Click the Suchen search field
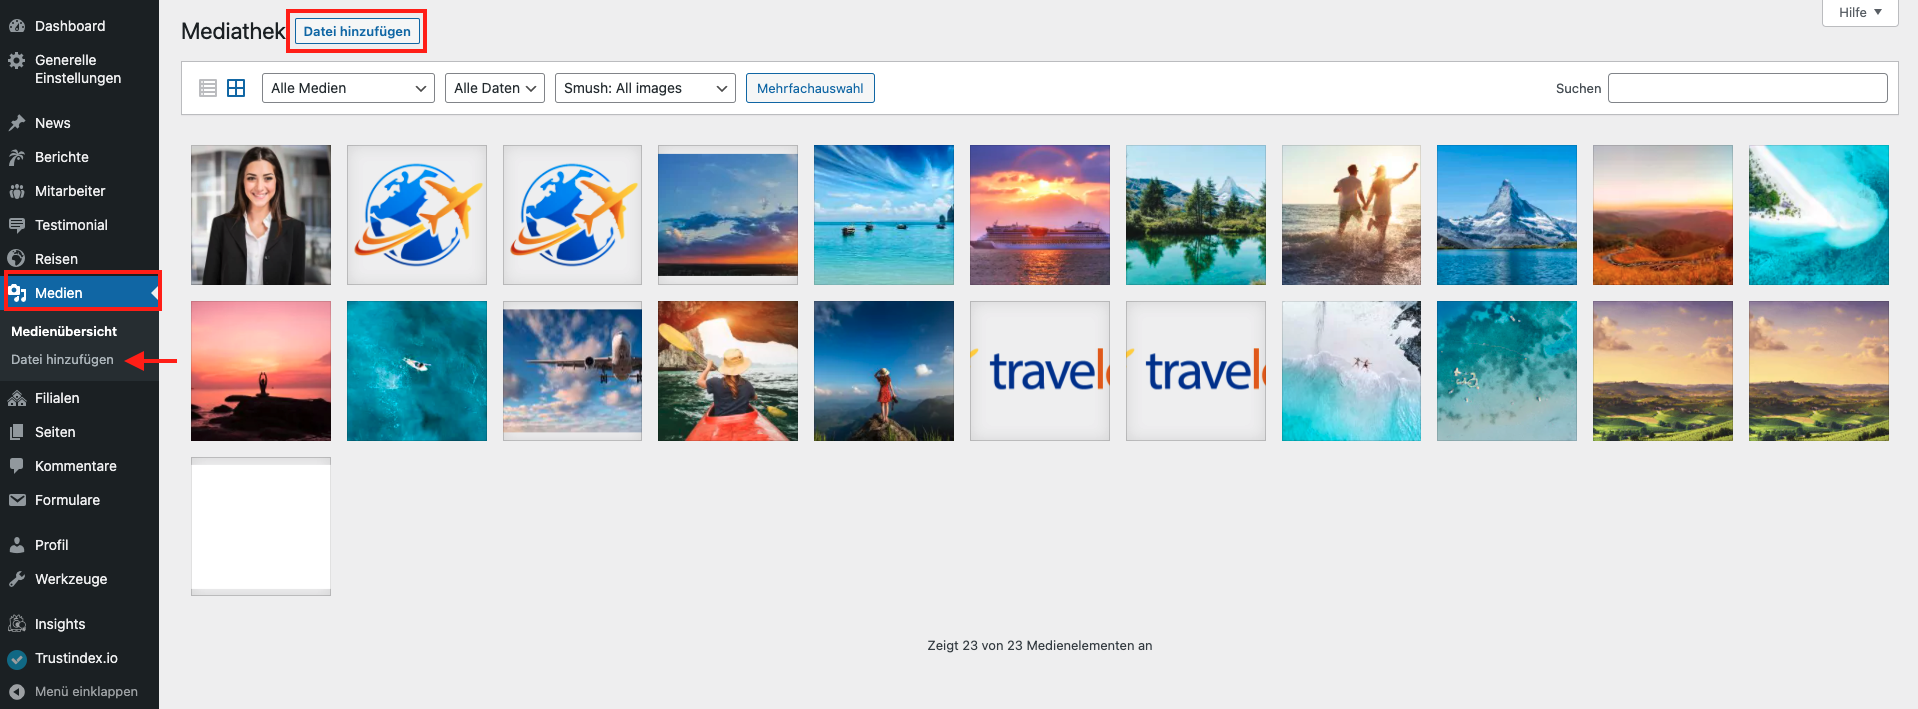The width and height of the screenshot is (1918, 709). [x=1747, y=88]
